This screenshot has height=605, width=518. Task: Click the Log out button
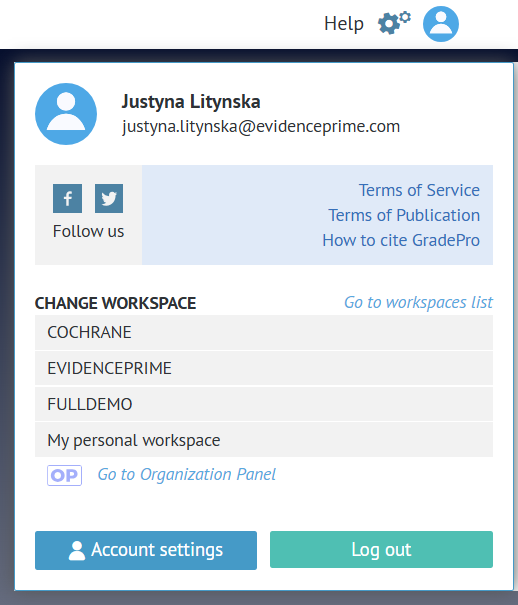(x=381, y=549)
